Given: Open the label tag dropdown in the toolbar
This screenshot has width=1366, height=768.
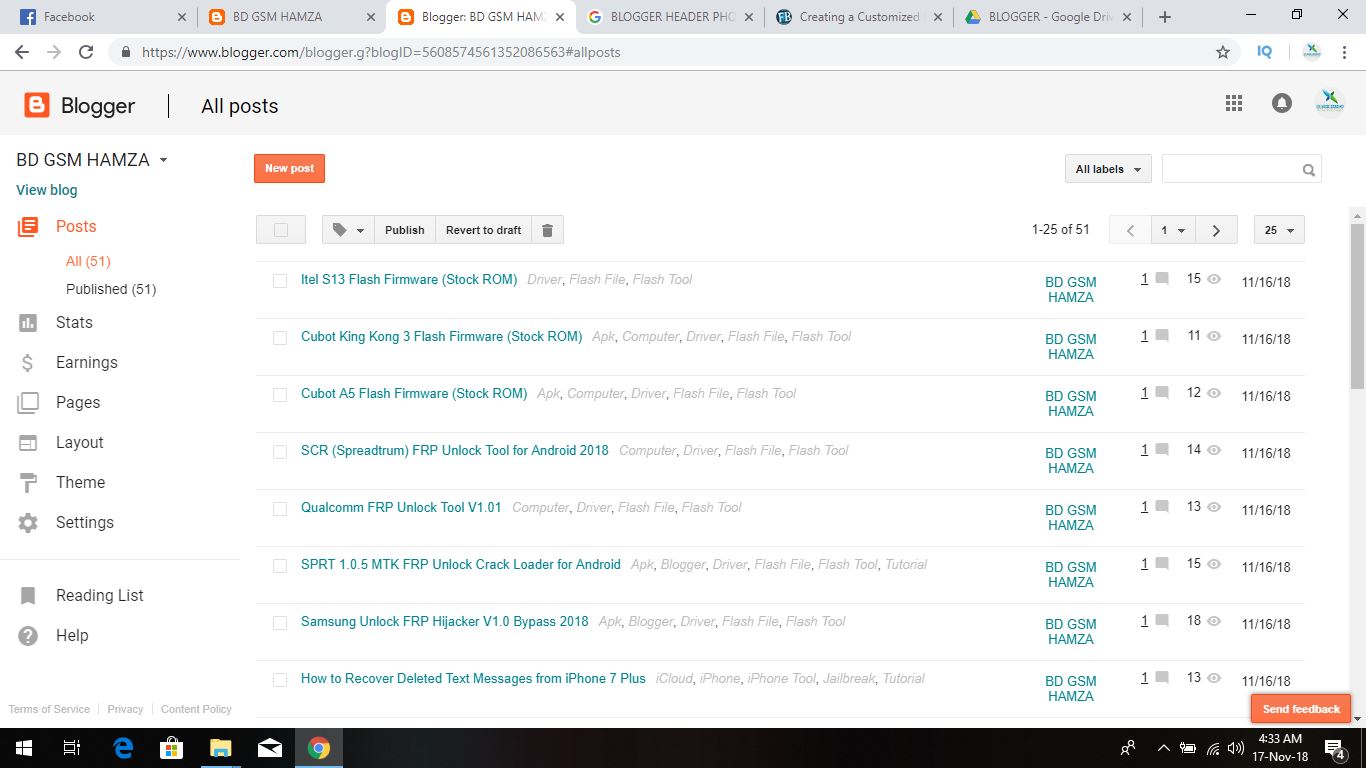Looking at the screenshot, I should [x=348, y=230].
